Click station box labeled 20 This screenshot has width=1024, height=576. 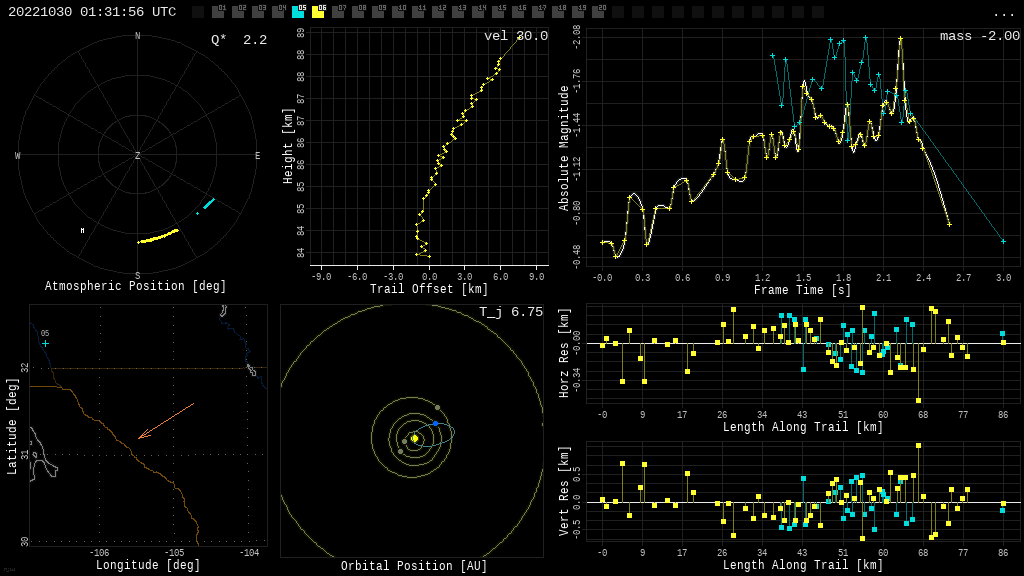598,12
